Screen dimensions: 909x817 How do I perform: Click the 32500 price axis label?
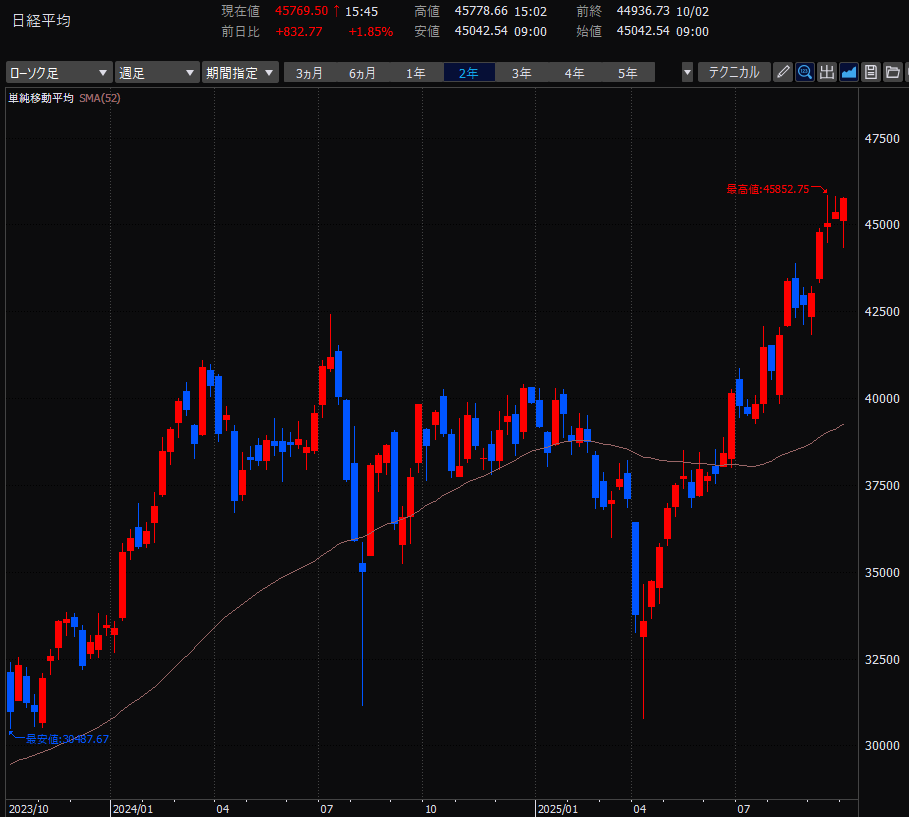[882, 659]
